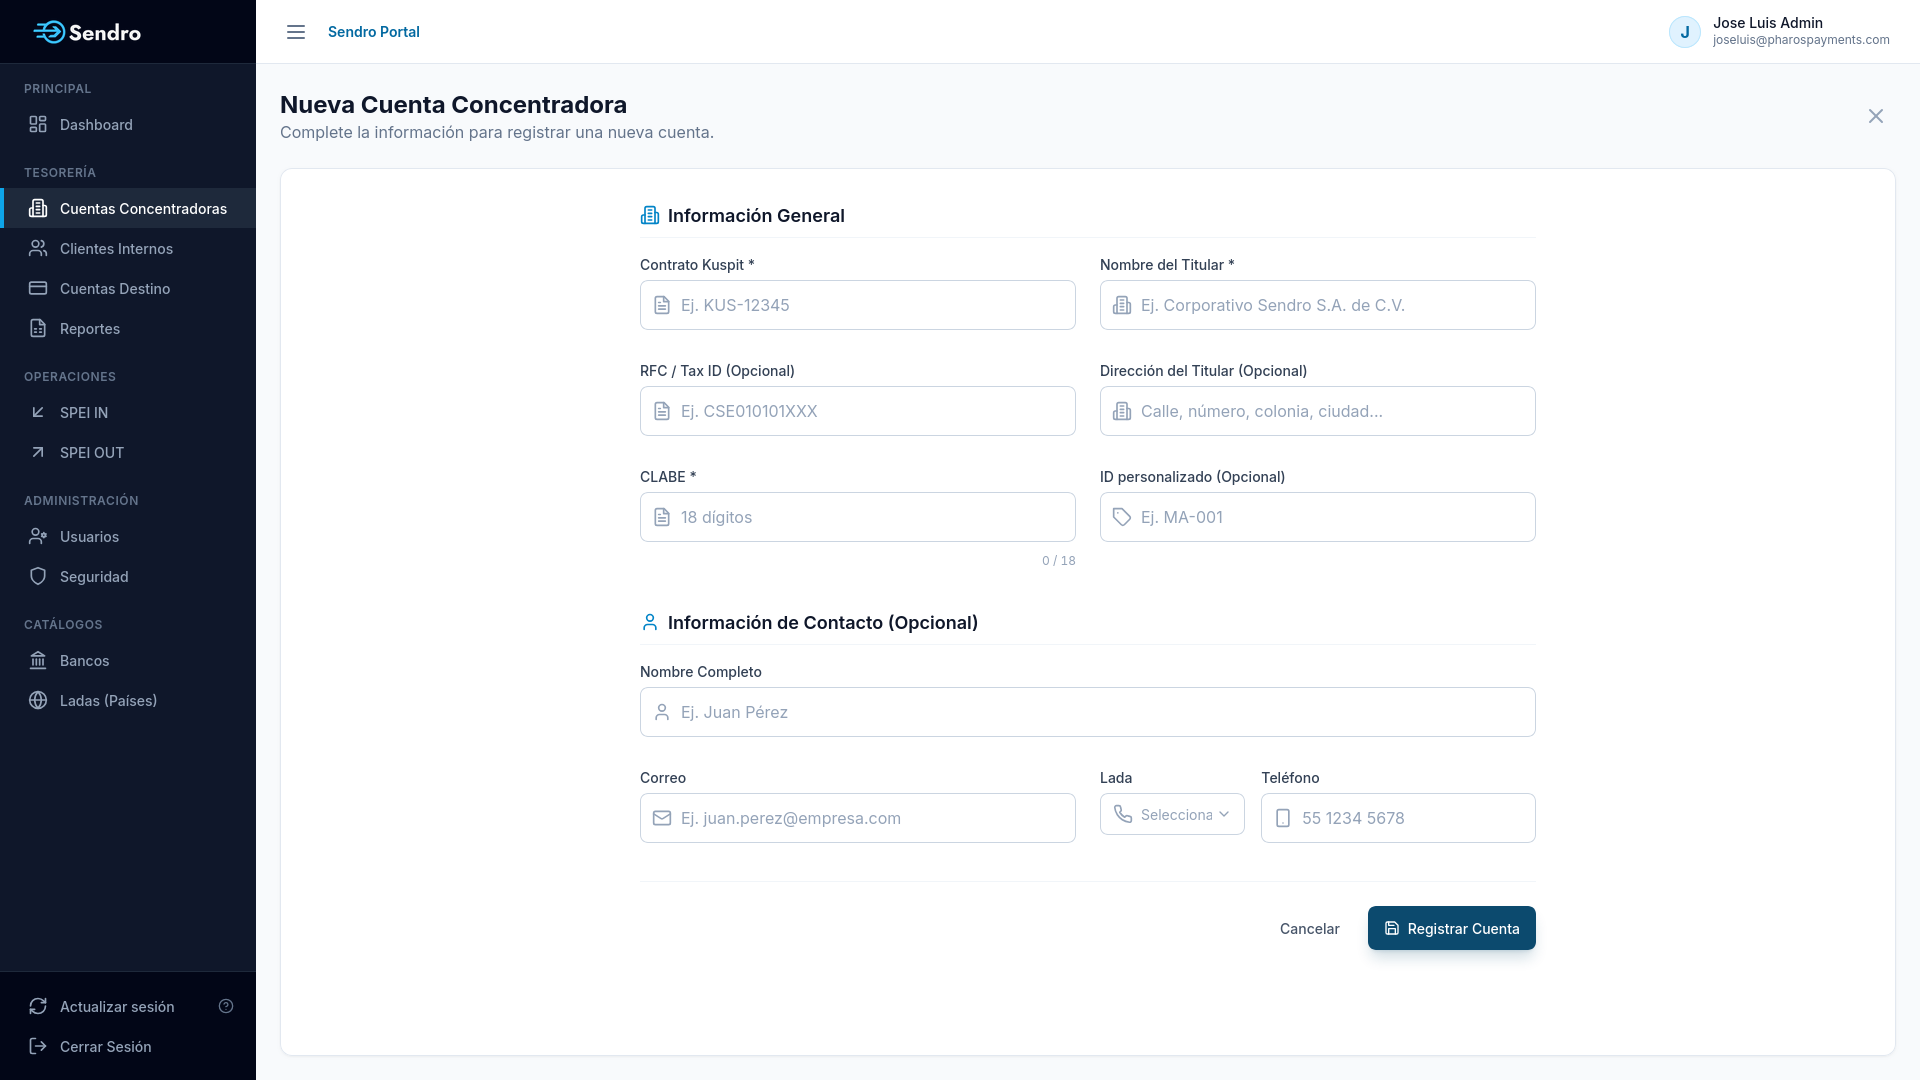Viewport: 1920px width, 1080px height.
Task: Focus the ID personalizado field
Action: 1318,517
